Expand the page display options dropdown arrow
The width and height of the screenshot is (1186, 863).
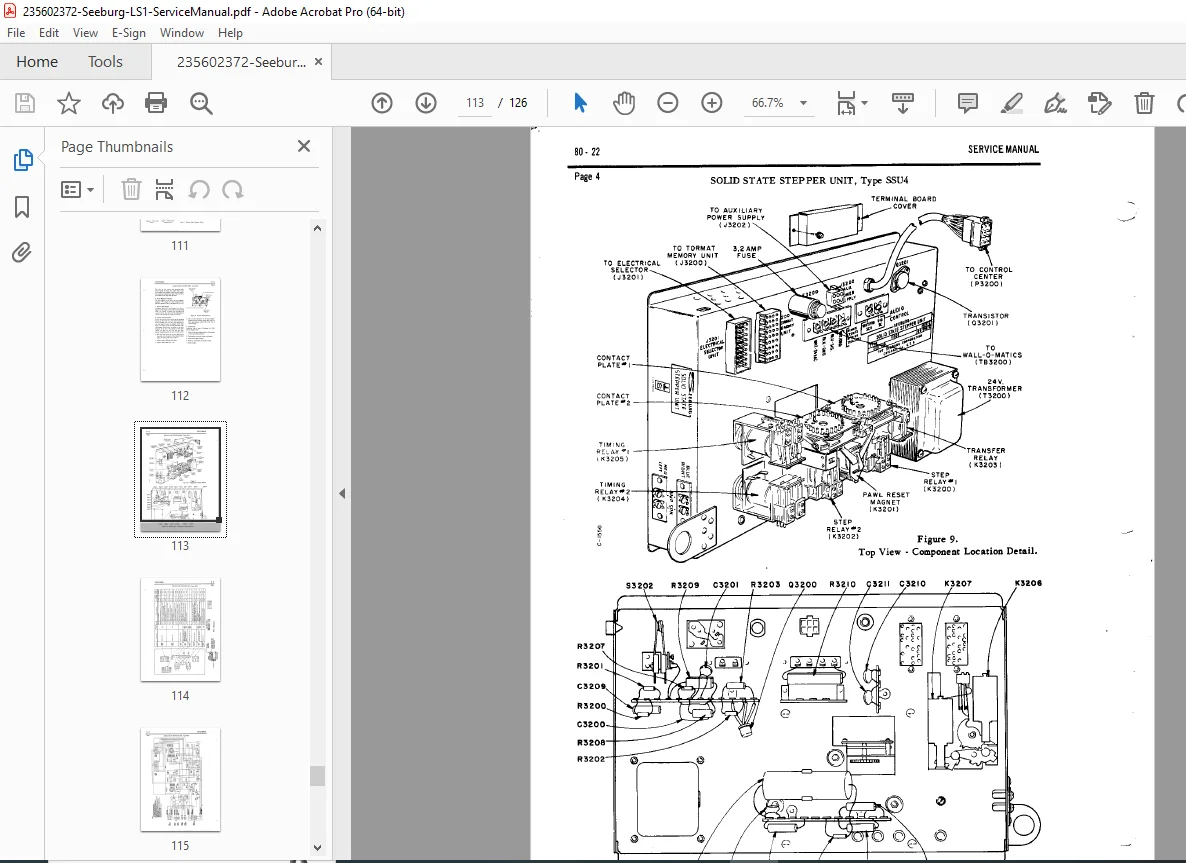865,103
